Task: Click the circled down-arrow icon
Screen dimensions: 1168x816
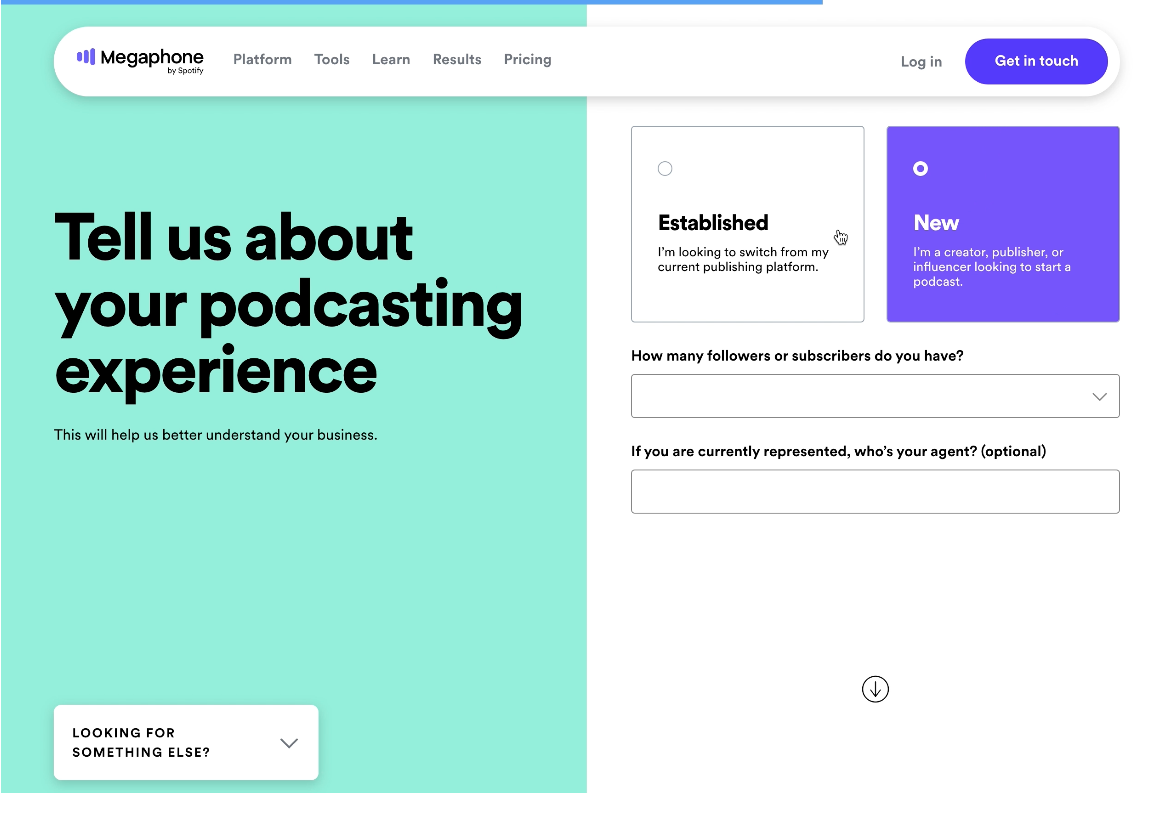Action: [875, 689]
